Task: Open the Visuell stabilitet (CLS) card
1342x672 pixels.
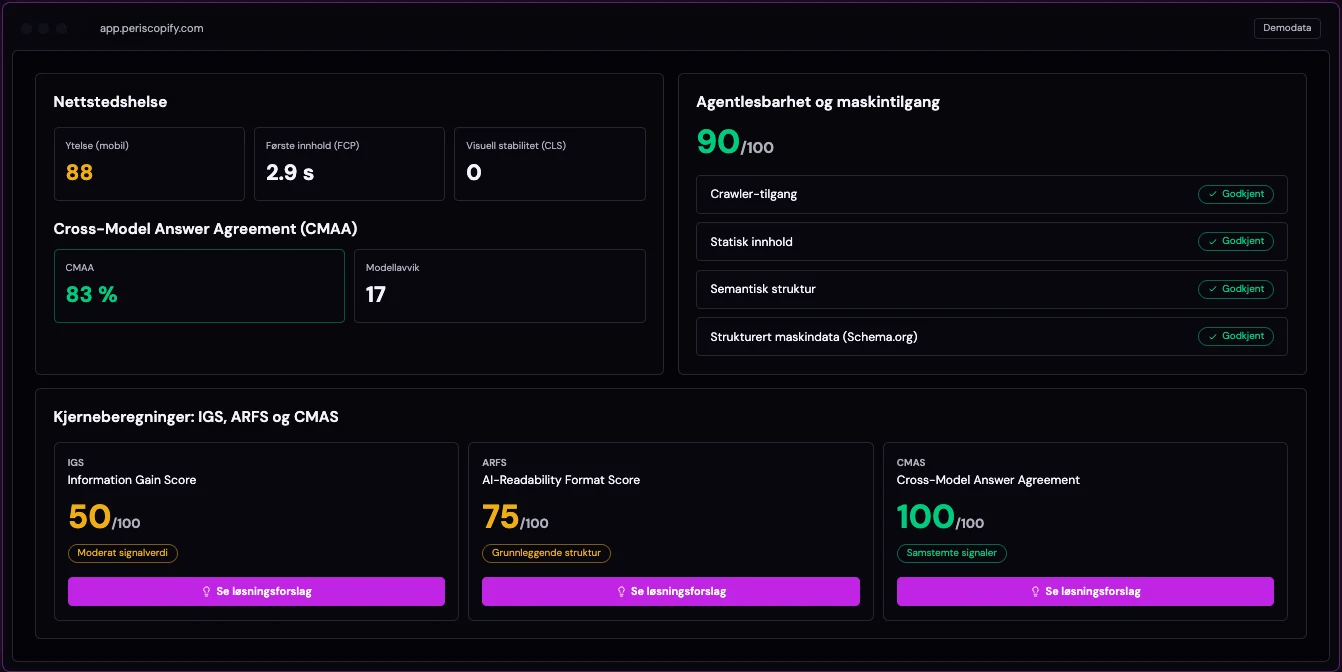Action: point(550,164)
